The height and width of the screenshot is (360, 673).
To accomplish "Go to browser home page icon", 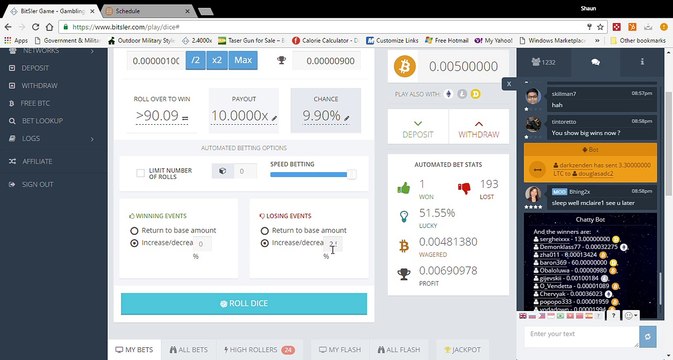I will pos(49,27).
